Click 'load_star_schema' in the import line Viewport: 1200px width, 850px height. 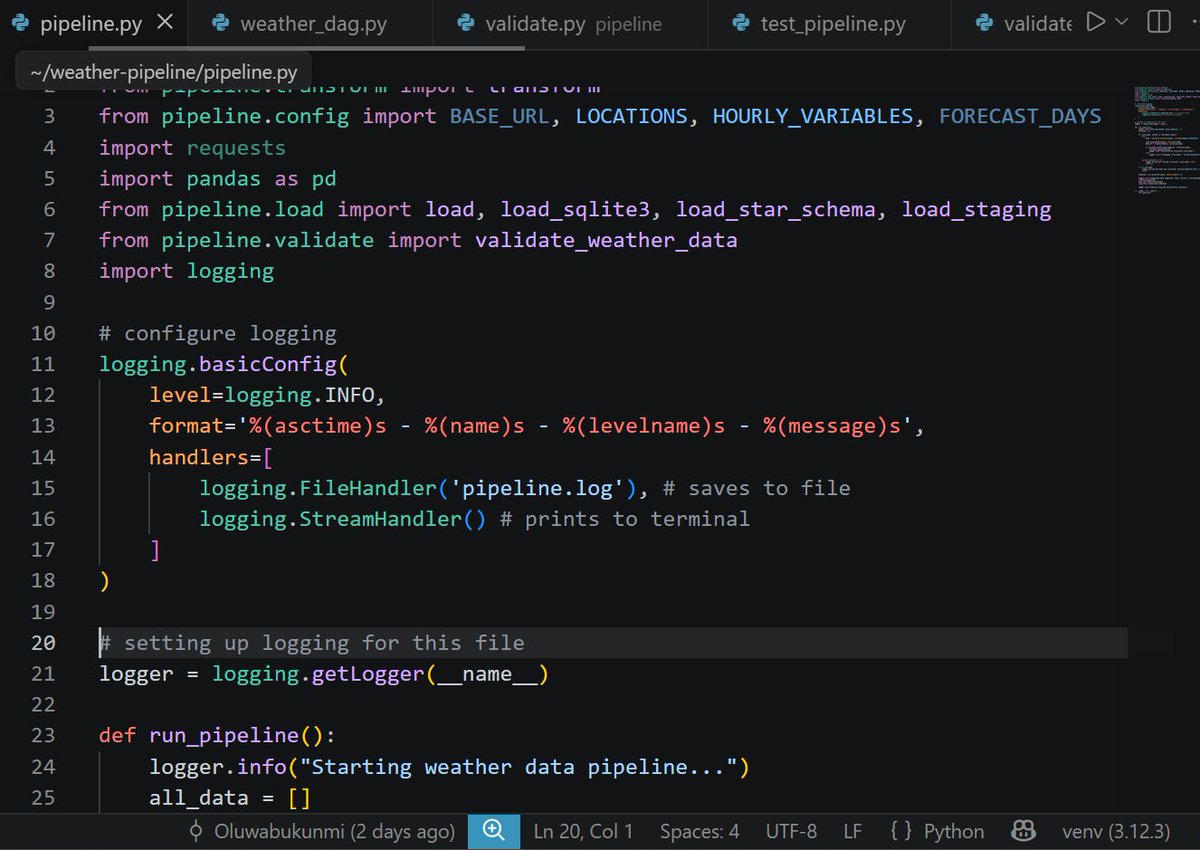click(782, 209)
